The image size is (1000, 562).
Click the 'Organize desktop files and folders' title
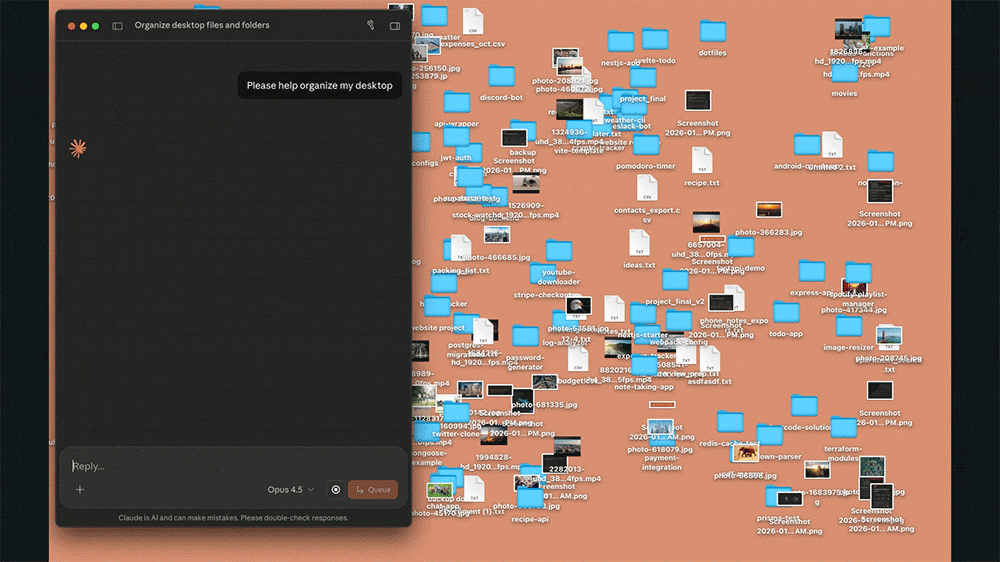202,26
